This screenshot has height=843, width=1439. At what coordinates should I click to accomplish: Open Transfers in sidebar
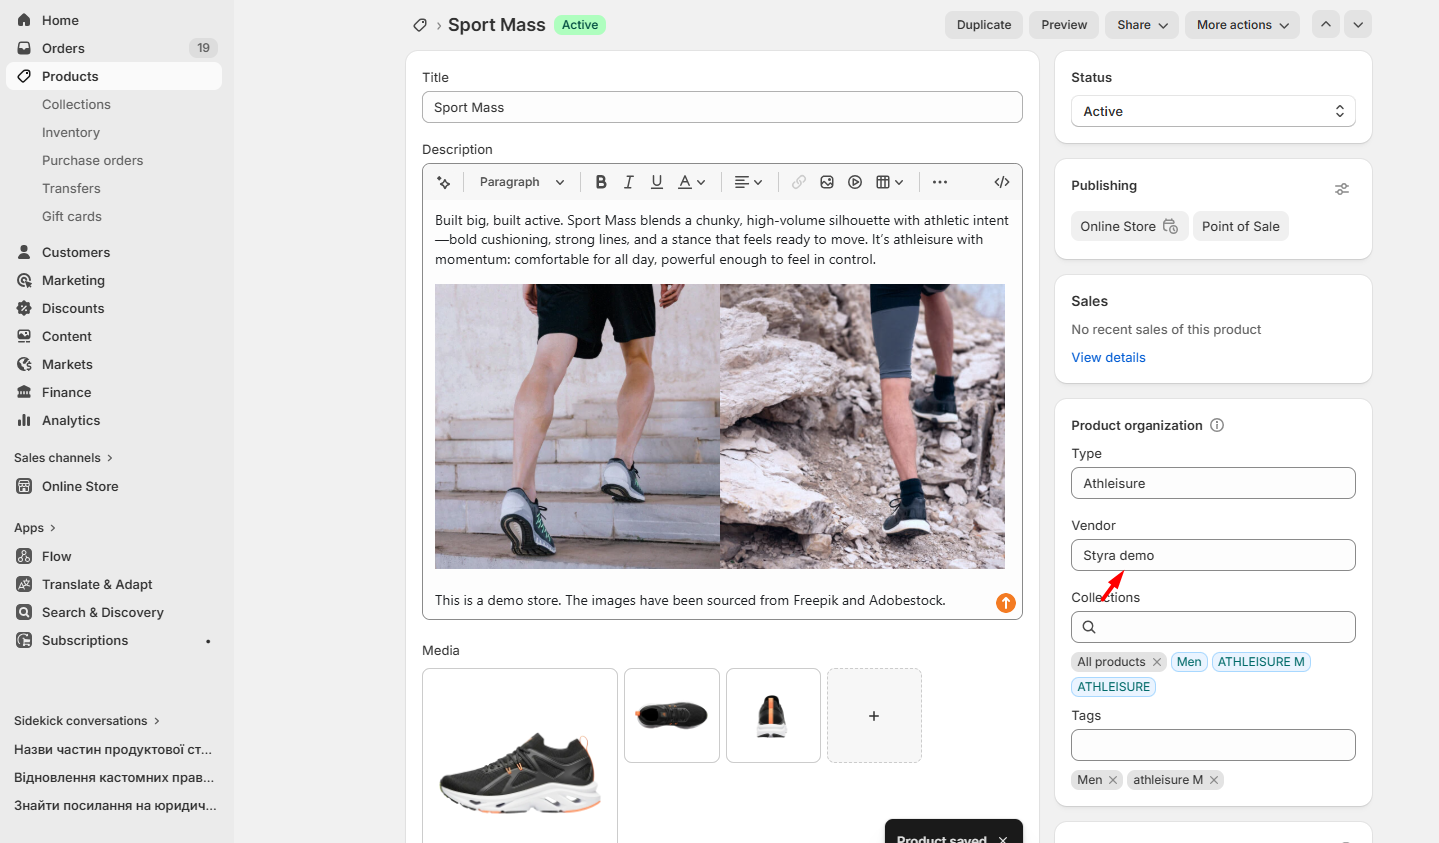click(x=71, y=188)
